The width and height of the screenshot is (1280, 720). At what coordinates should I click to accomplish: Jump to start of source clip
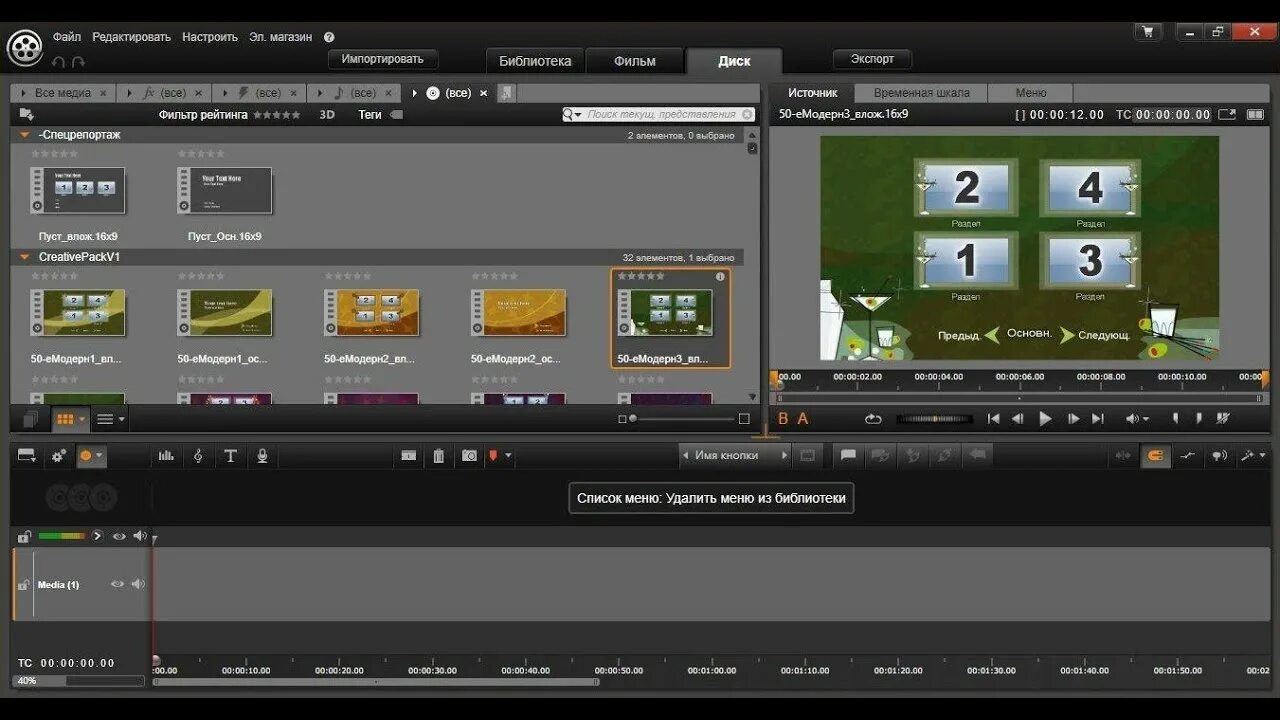pyautogui.click(x=993, y=419)
